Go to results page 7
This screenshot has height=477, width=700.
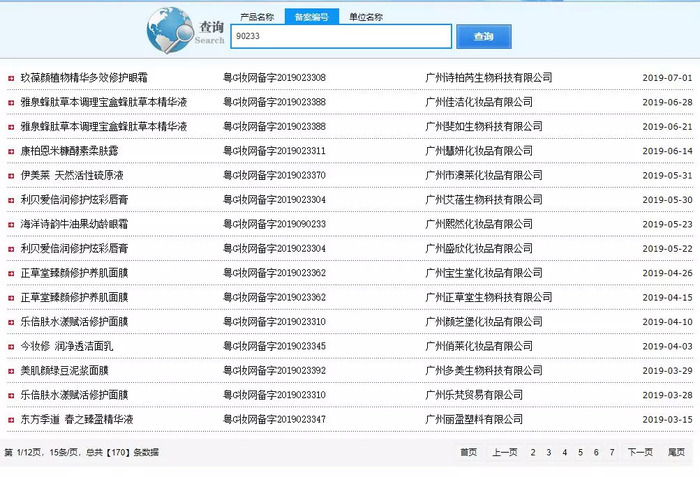[612, 452]
